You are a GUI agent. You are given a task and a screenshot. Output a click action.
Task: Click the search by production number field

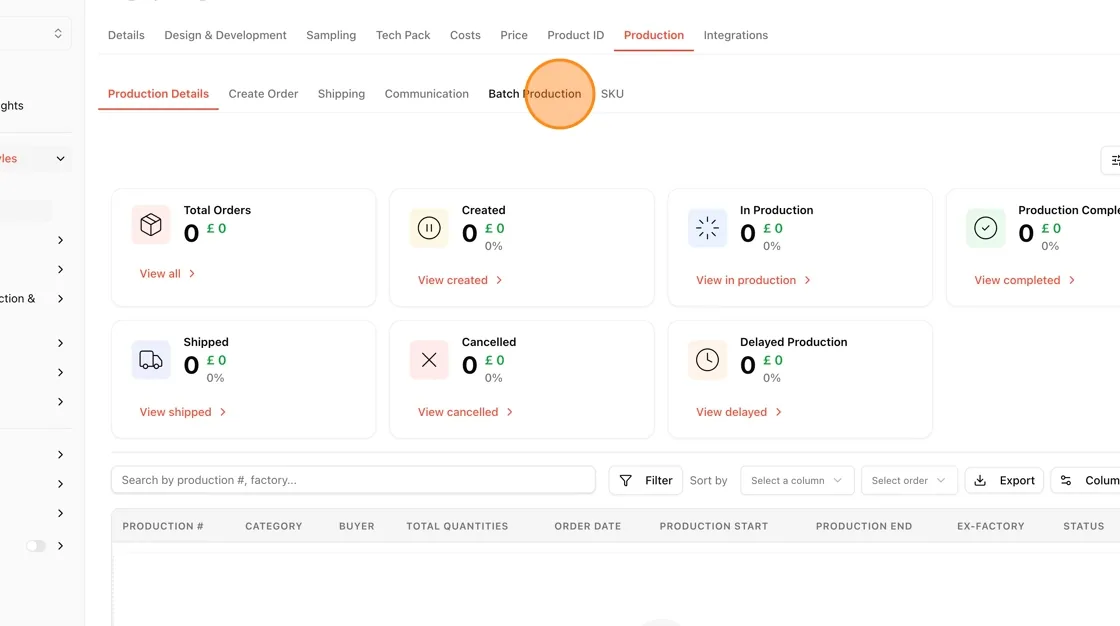point(353,480)
